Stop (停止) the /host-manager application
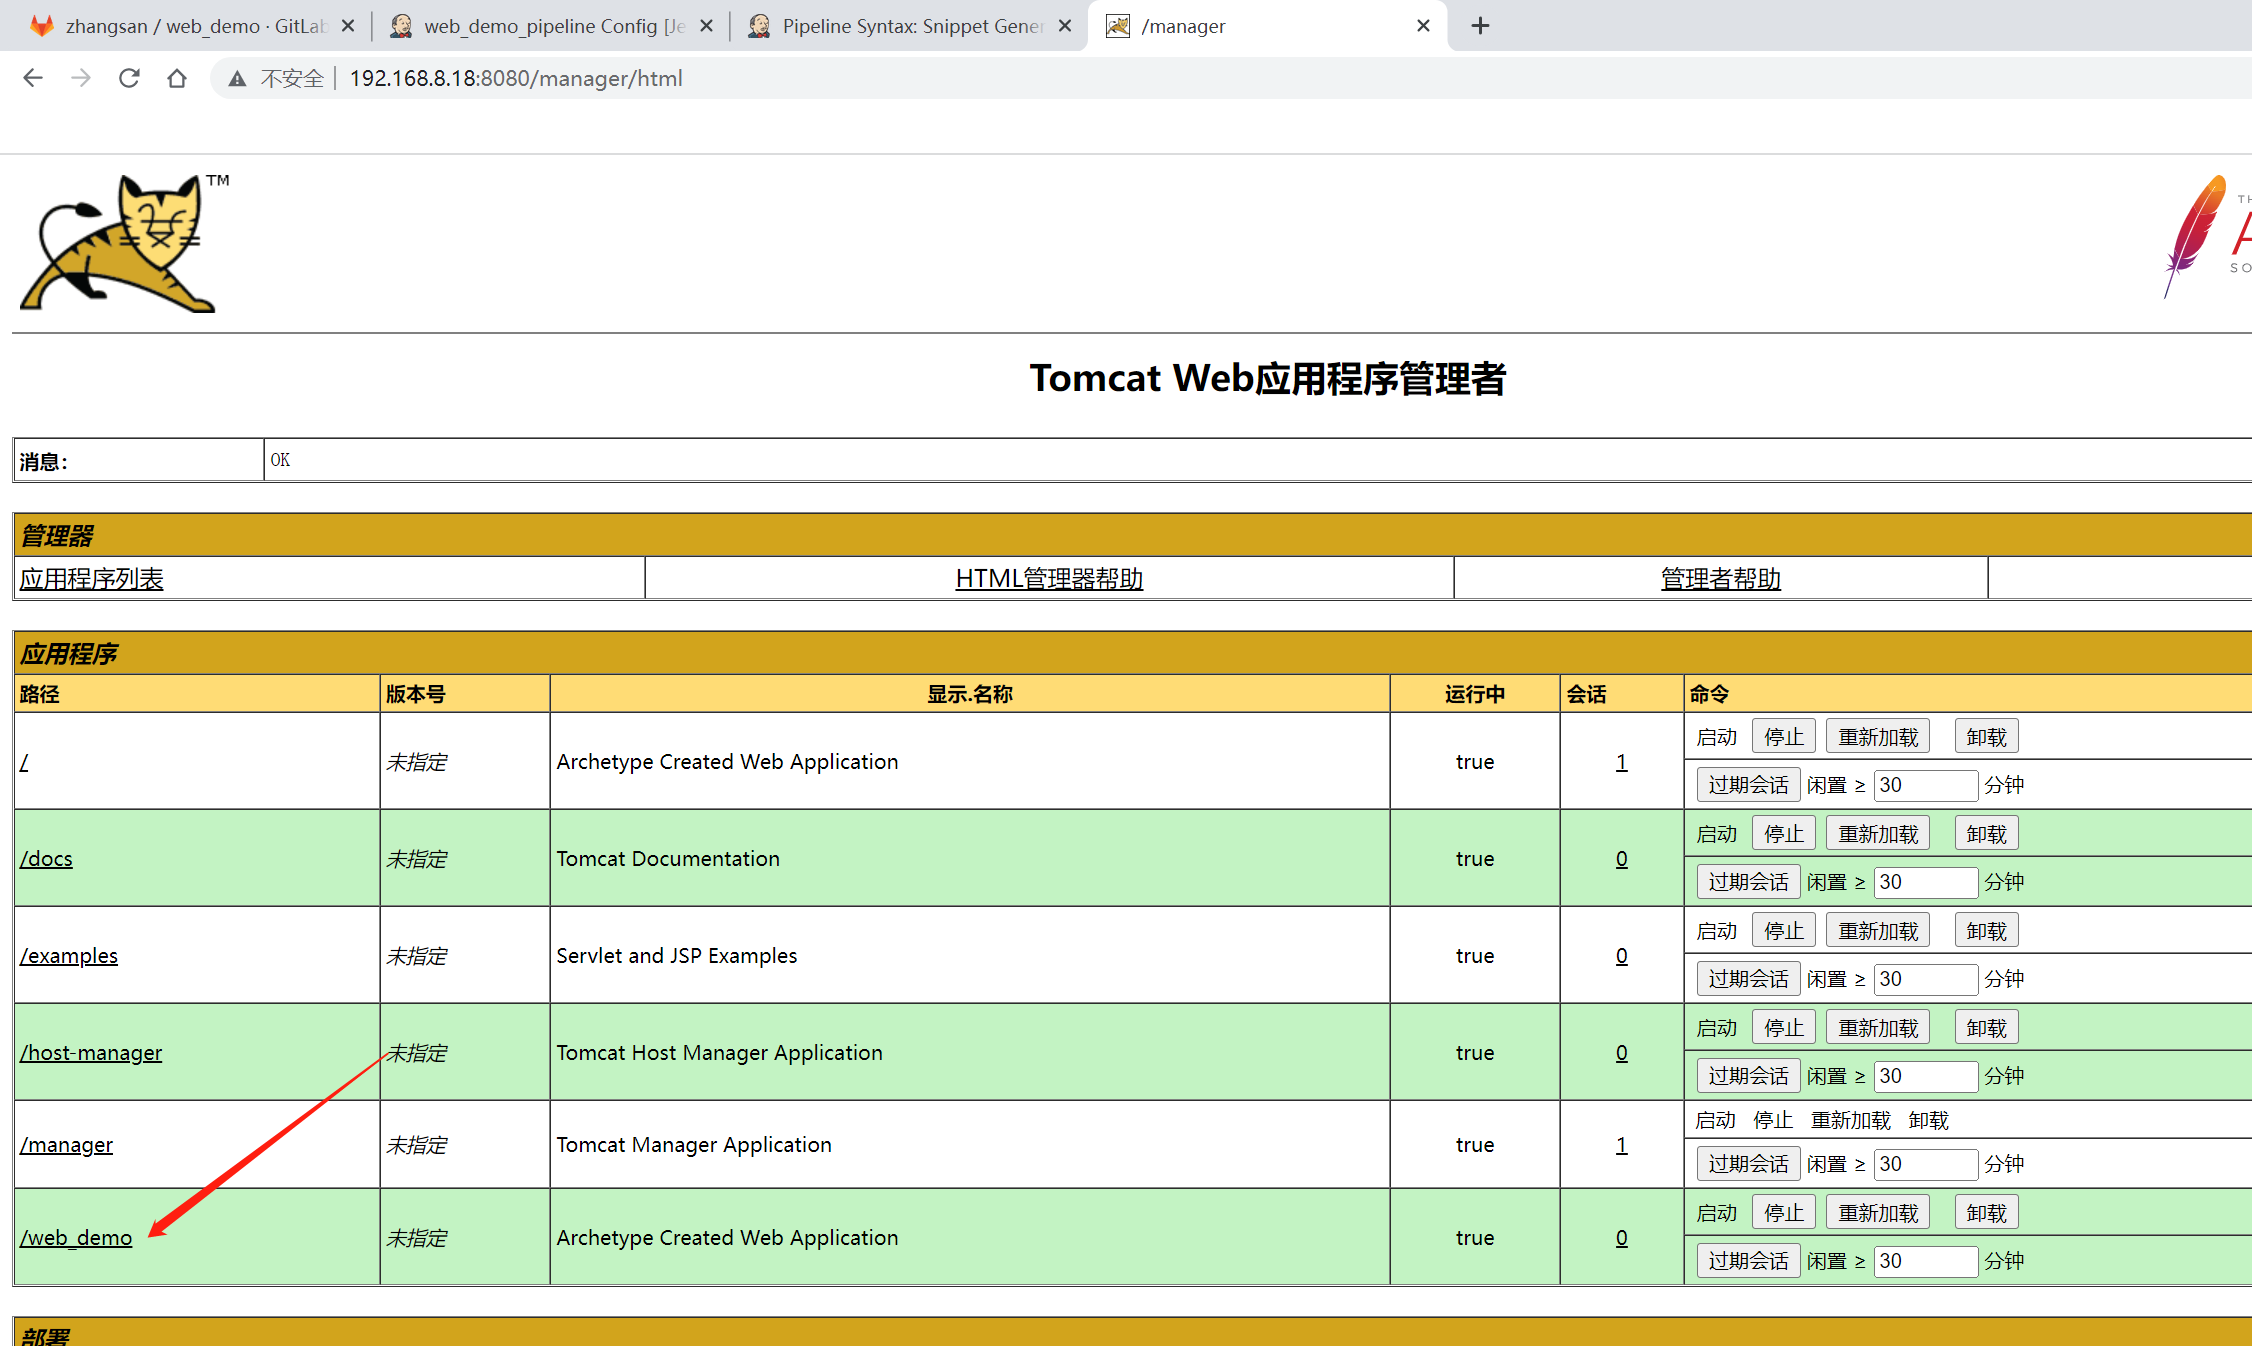The image size is (2252, 1346). 1783,1028
